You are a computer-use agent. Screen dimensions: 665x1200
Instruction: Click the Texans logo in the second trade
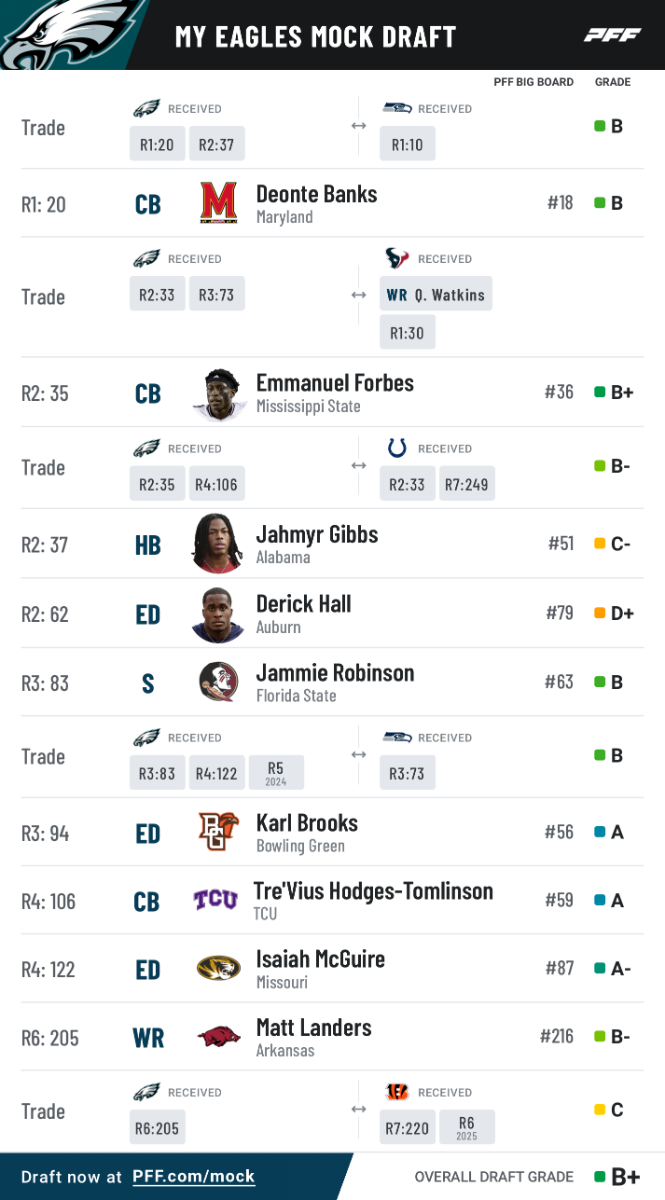pos(397,259)
